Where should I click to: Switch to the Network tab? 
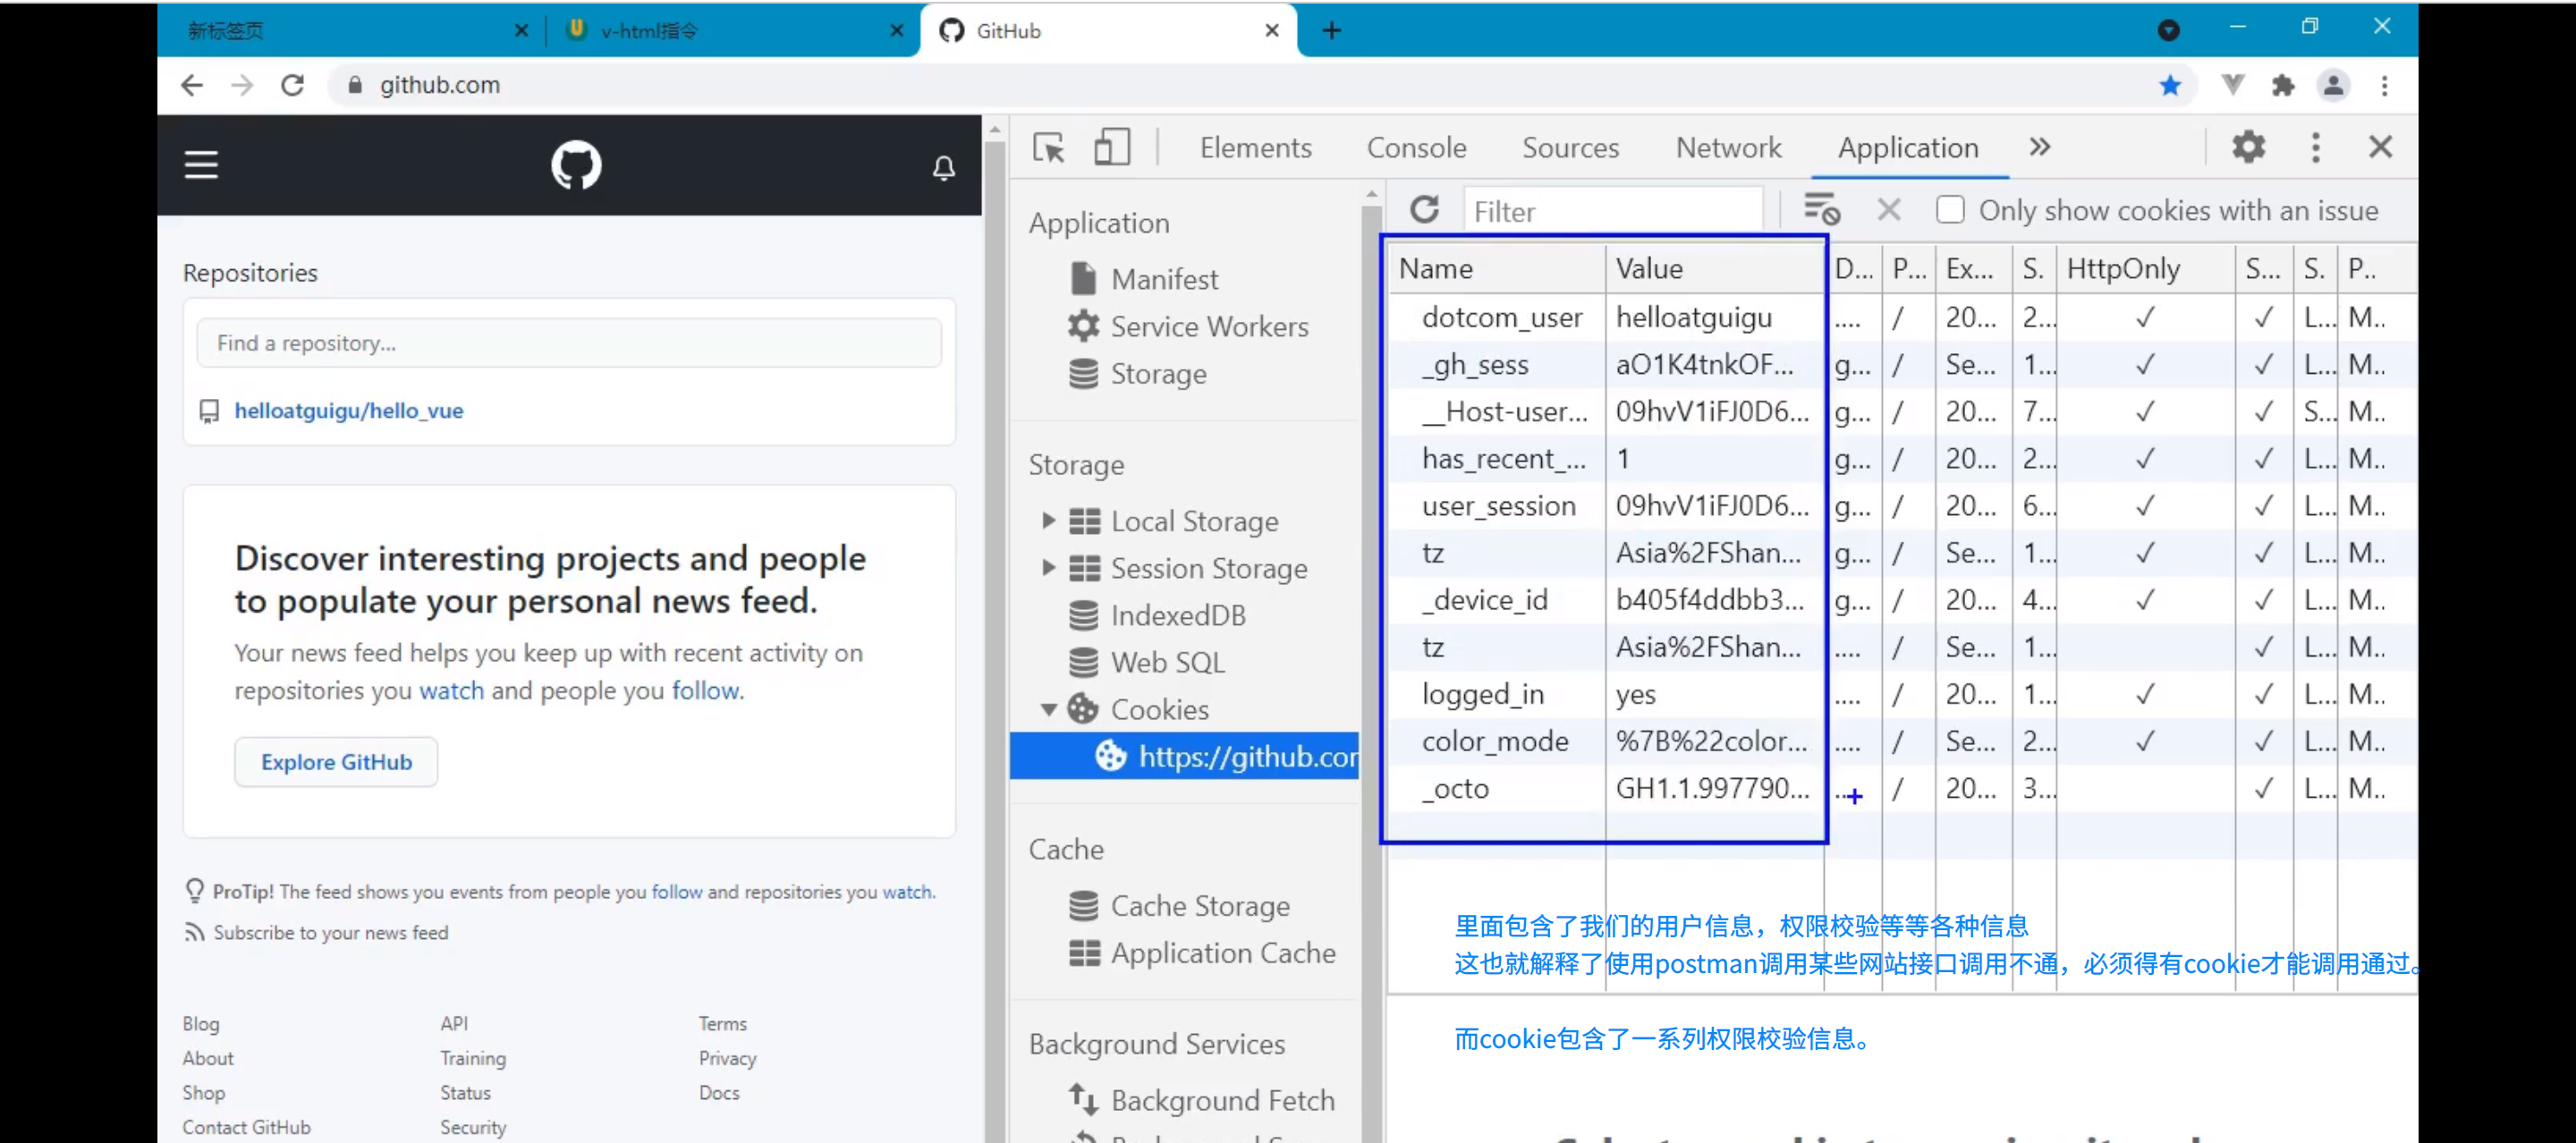pos(1728,148)
